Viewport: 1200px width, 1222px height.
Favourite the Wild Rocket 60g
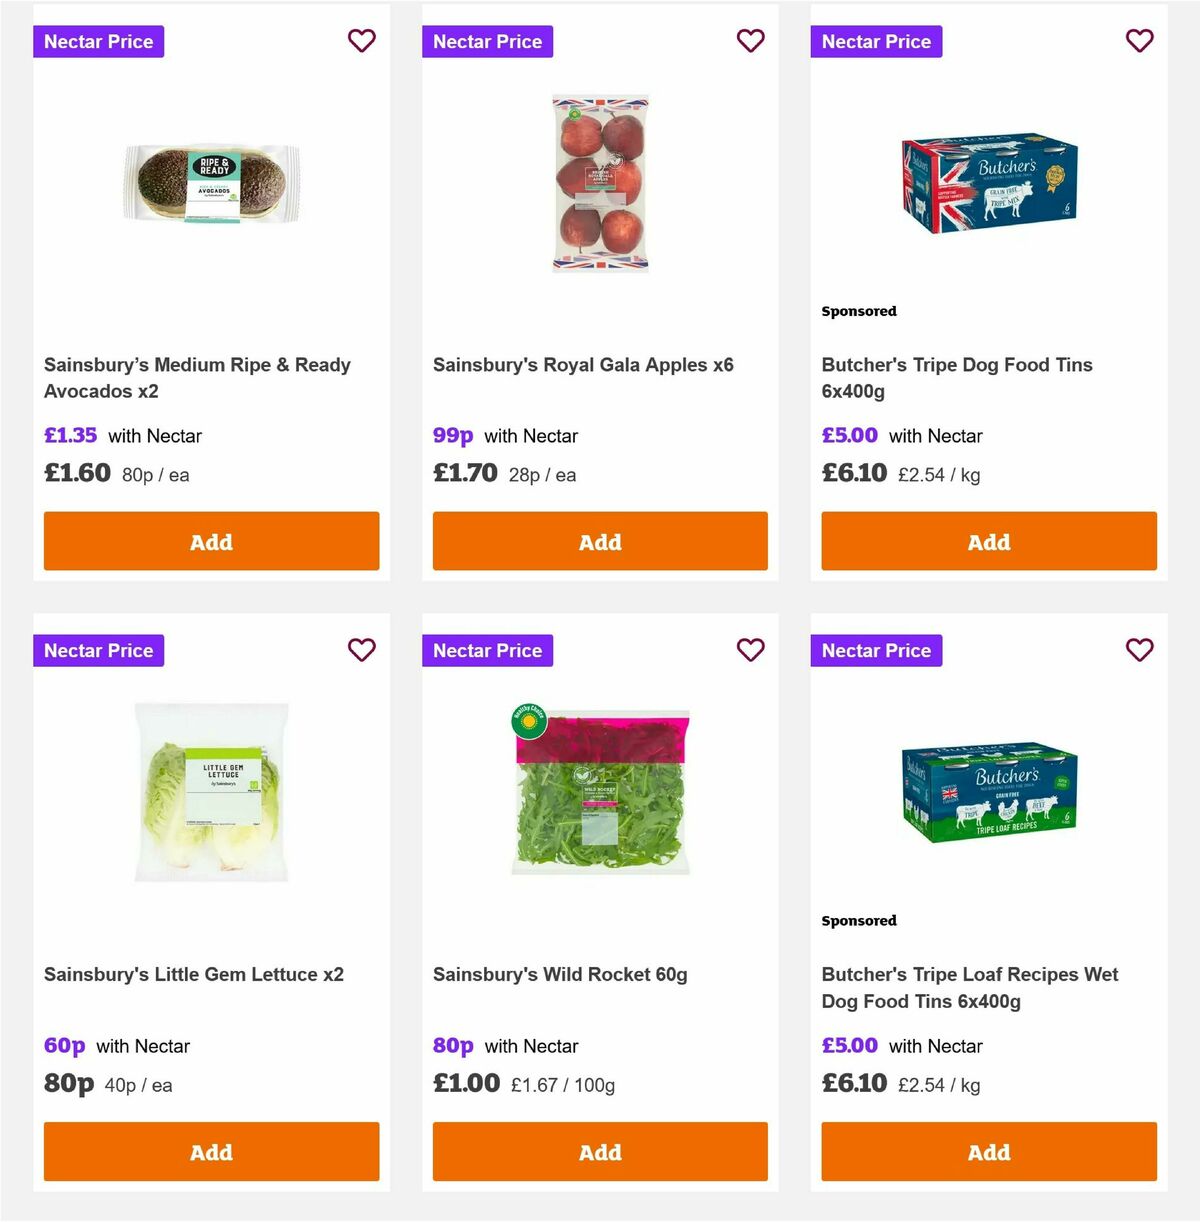point(751,650)
